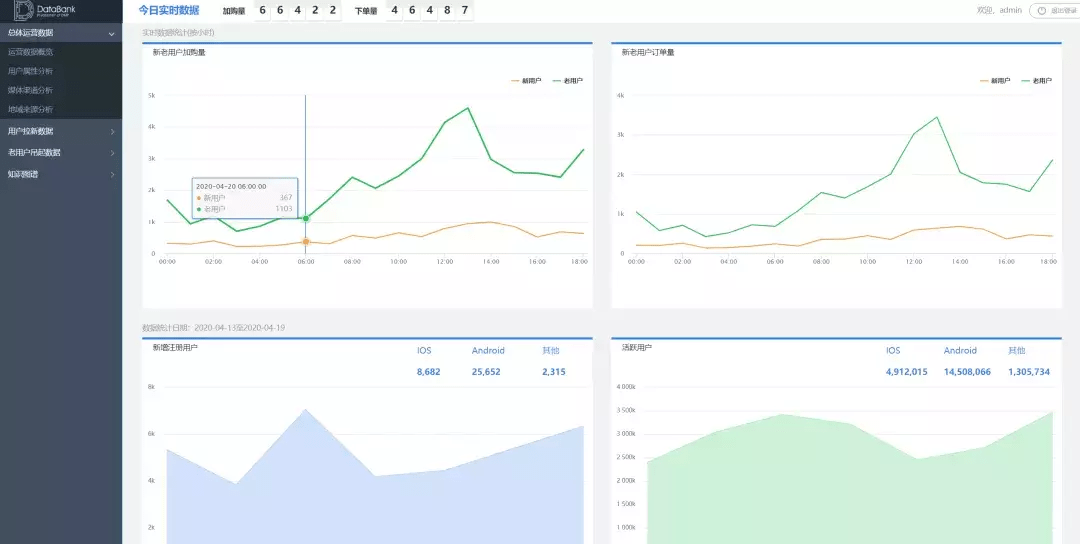Image resolution: width=1080 pixels, height=544 pixels.
Task: Open 运营数据概览 in the sidebar
Action: click(x=31, y=52)
